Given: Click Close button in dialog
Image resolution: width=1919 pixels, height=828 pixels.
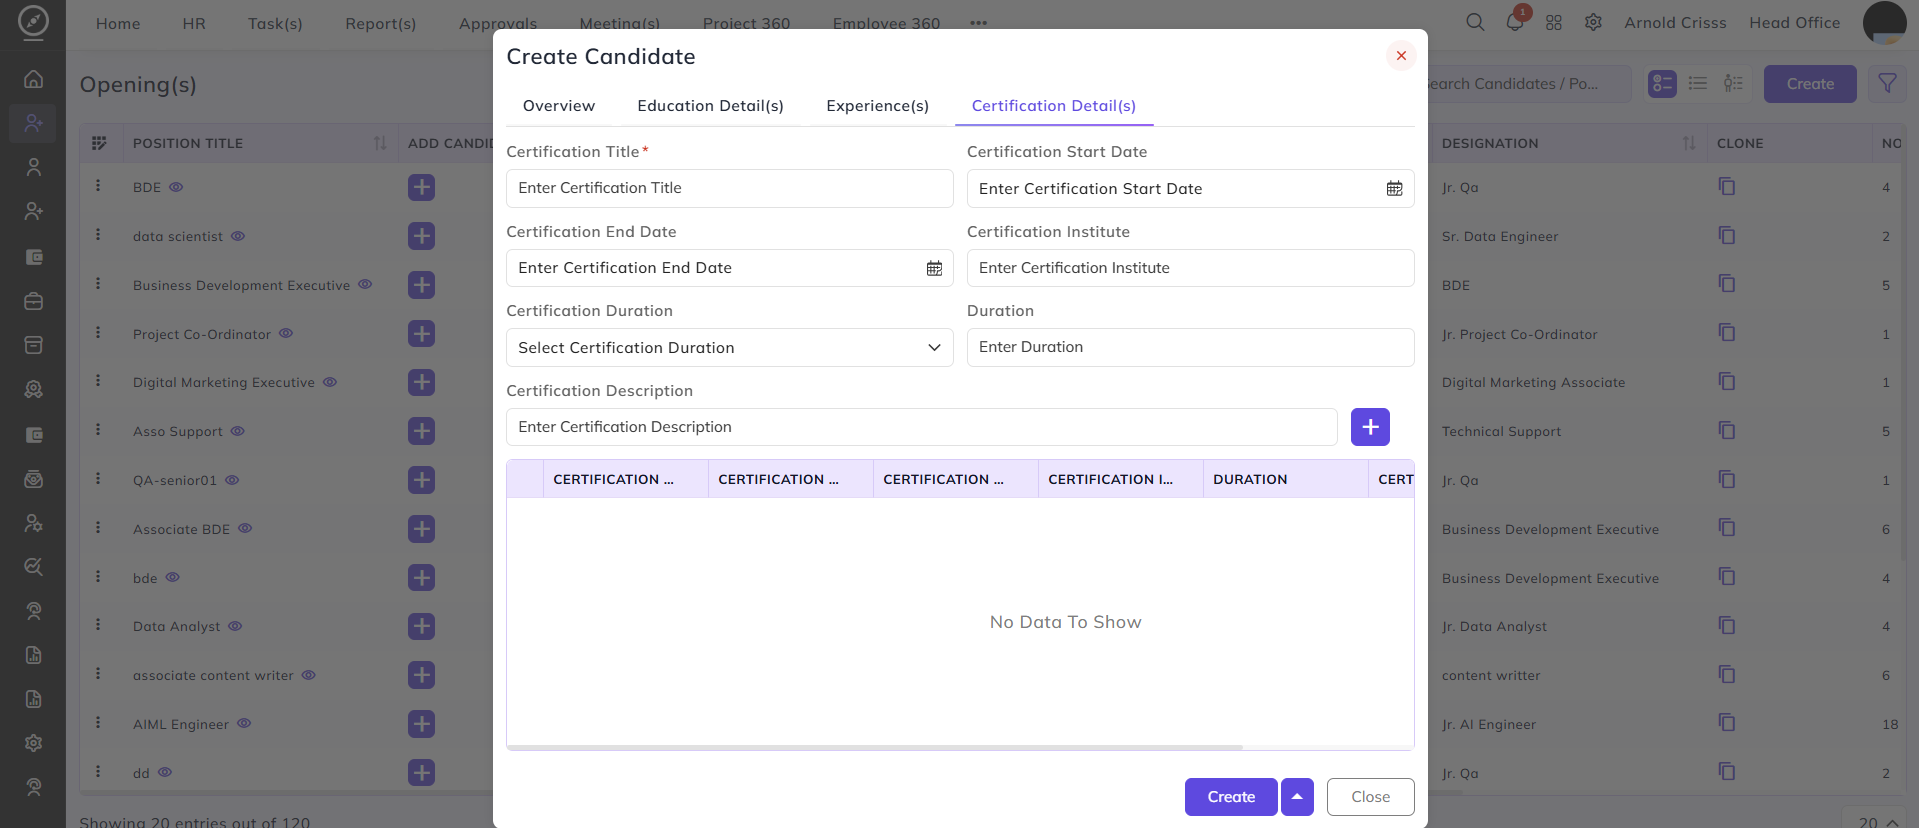Looking at the screenshot, I should coord(1370,797).
